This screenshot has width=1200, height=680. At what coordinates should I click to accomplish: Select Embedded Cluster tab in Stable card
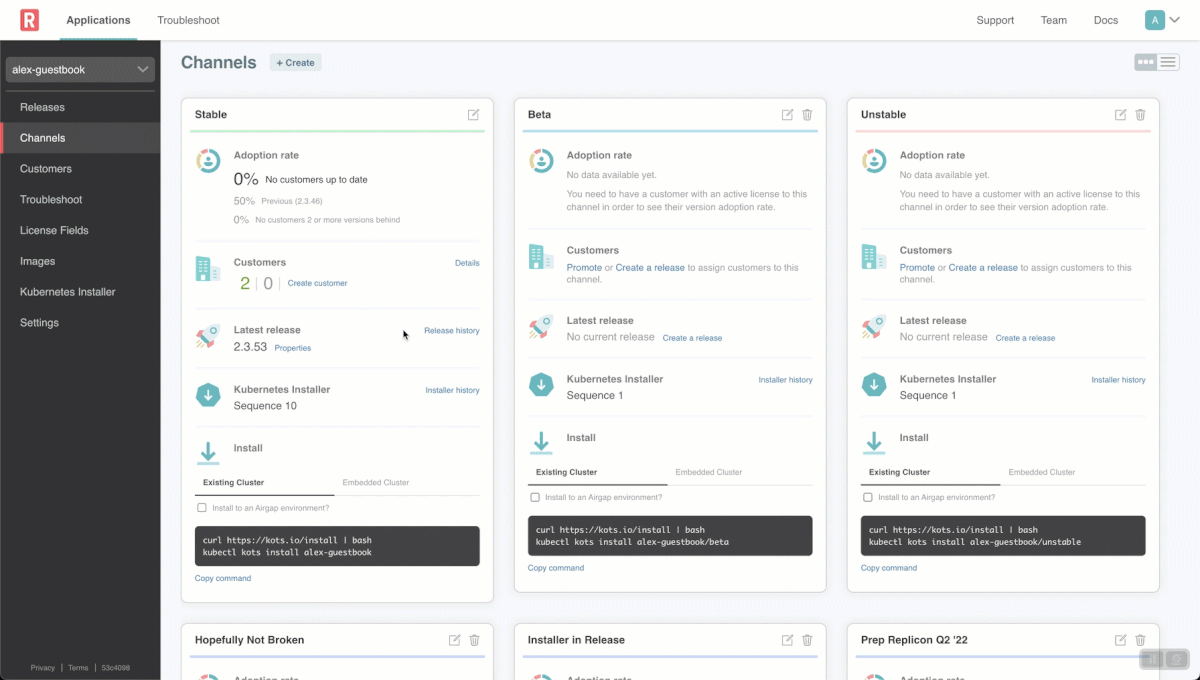point(376,483)
